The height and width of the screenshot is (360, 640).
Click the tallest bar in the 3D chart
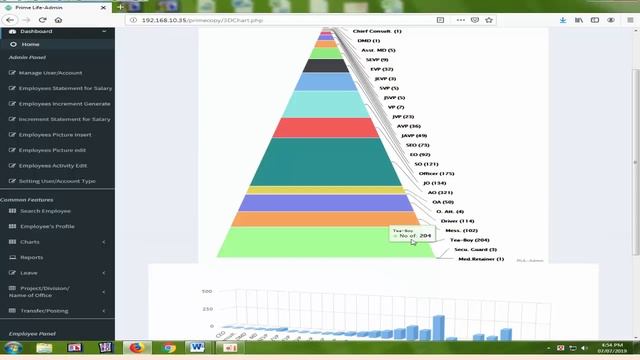[x=439, y=327]
